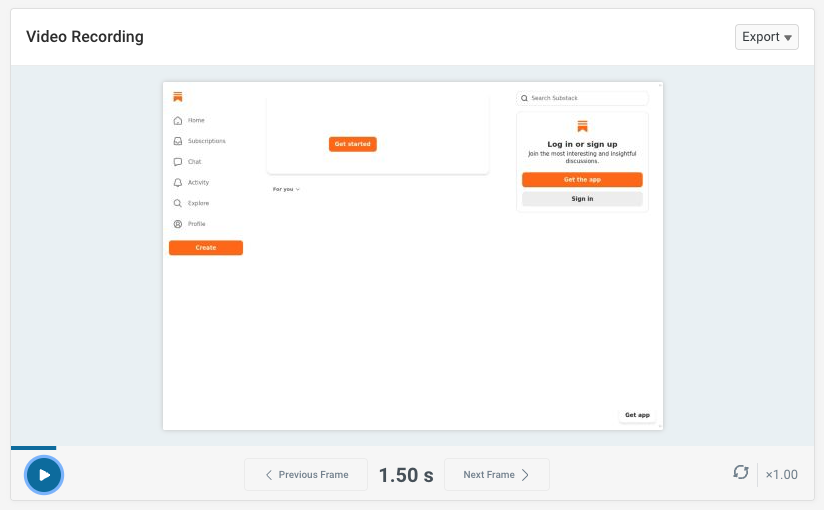Click the recorded video frame thumbnail

[413, 256]
